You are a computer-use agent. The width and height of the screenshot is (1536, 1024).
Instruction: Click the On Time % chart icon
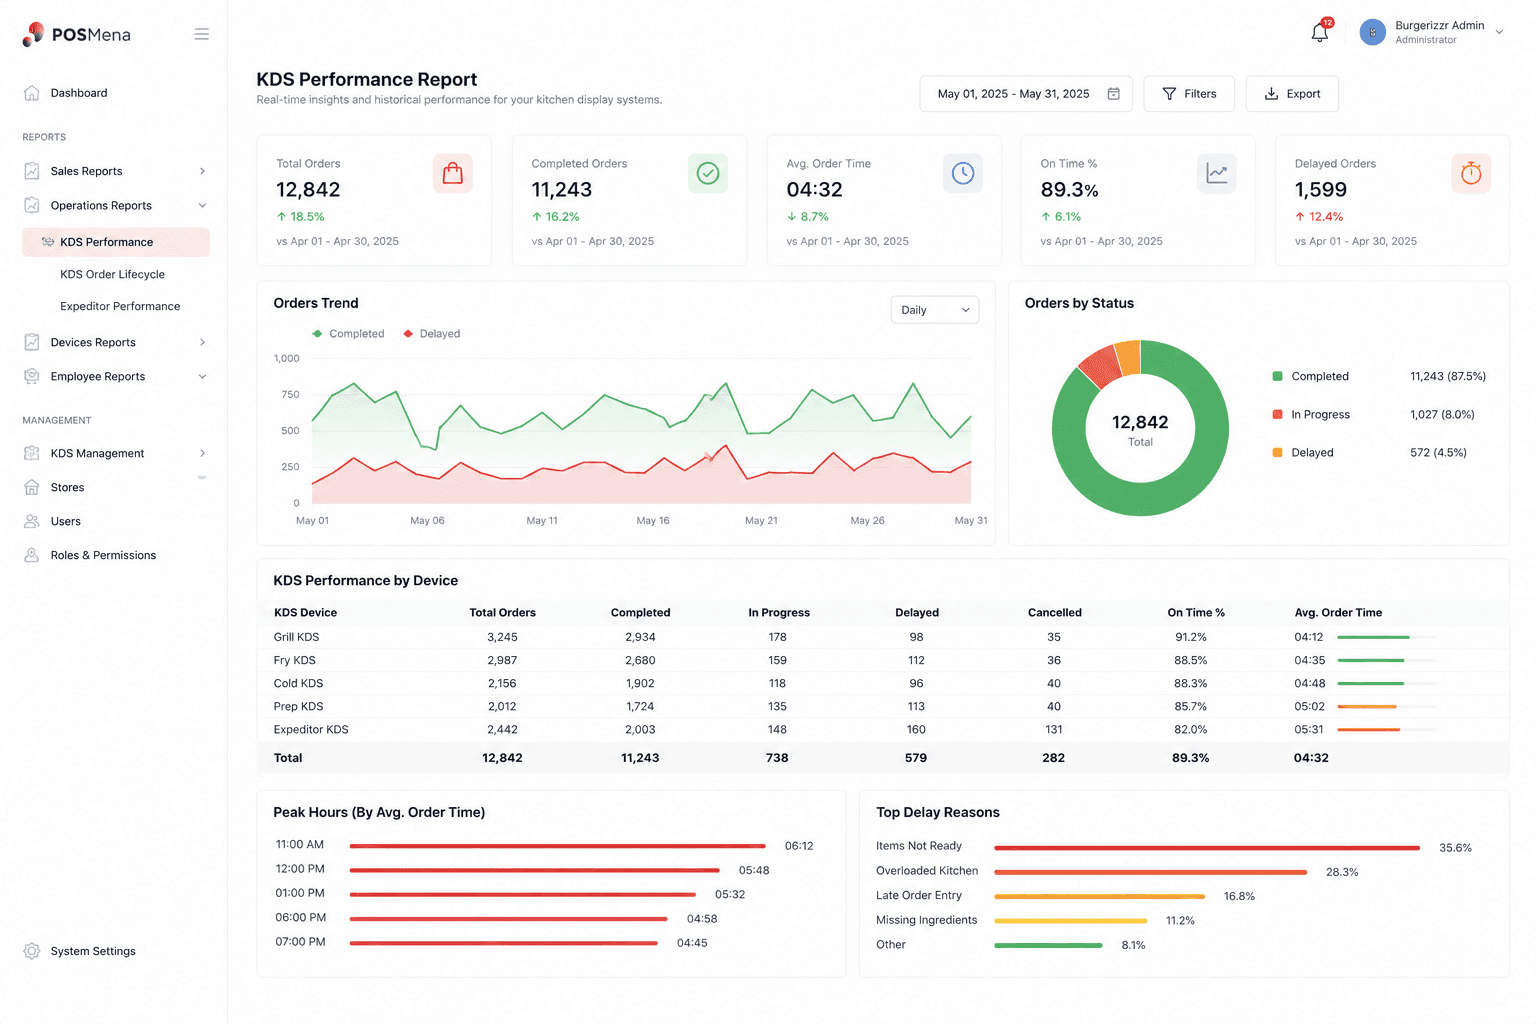coord(1217,173)
